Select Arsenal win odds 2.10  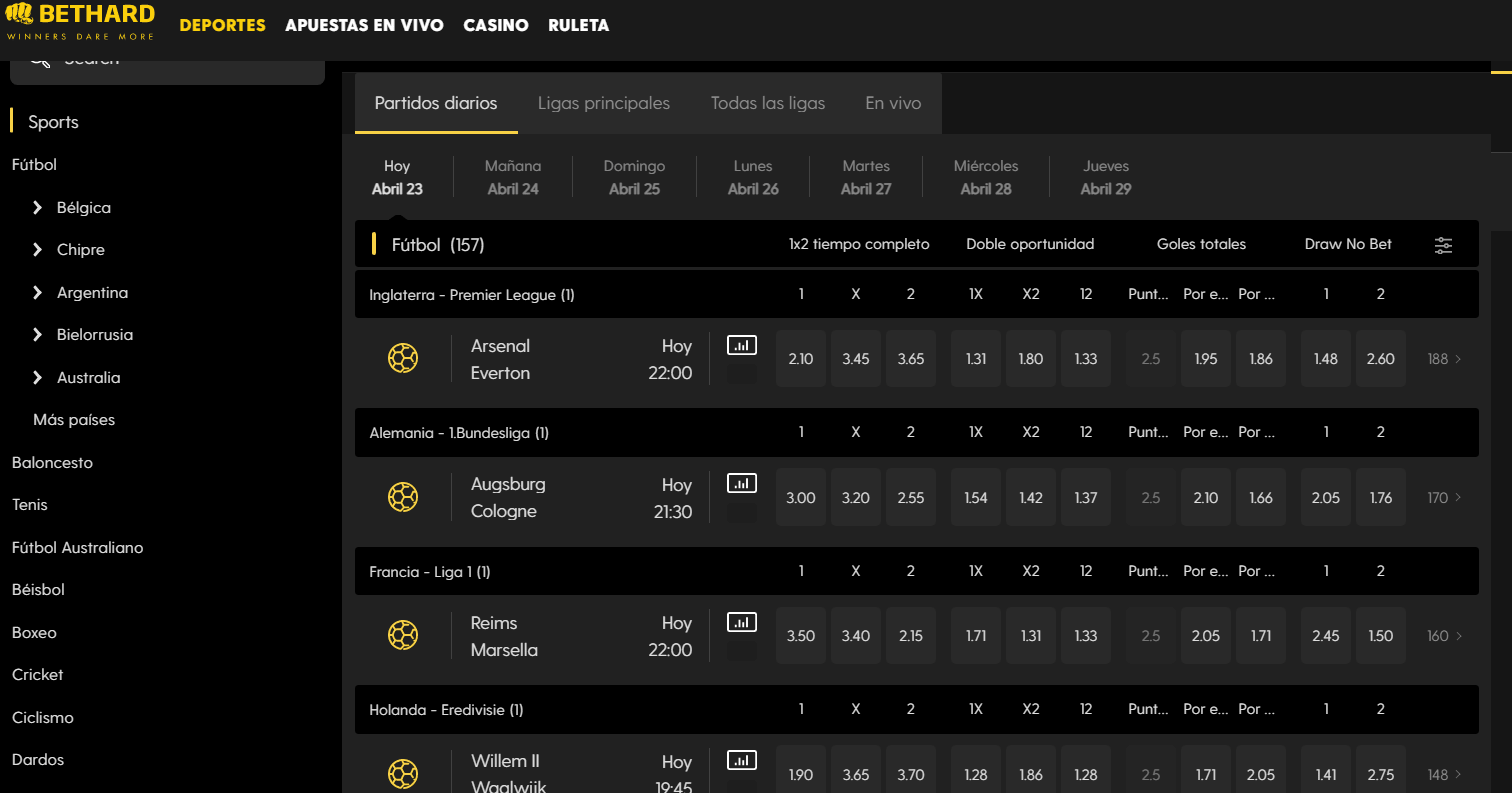pyautogui.click(x=801, y=359)
